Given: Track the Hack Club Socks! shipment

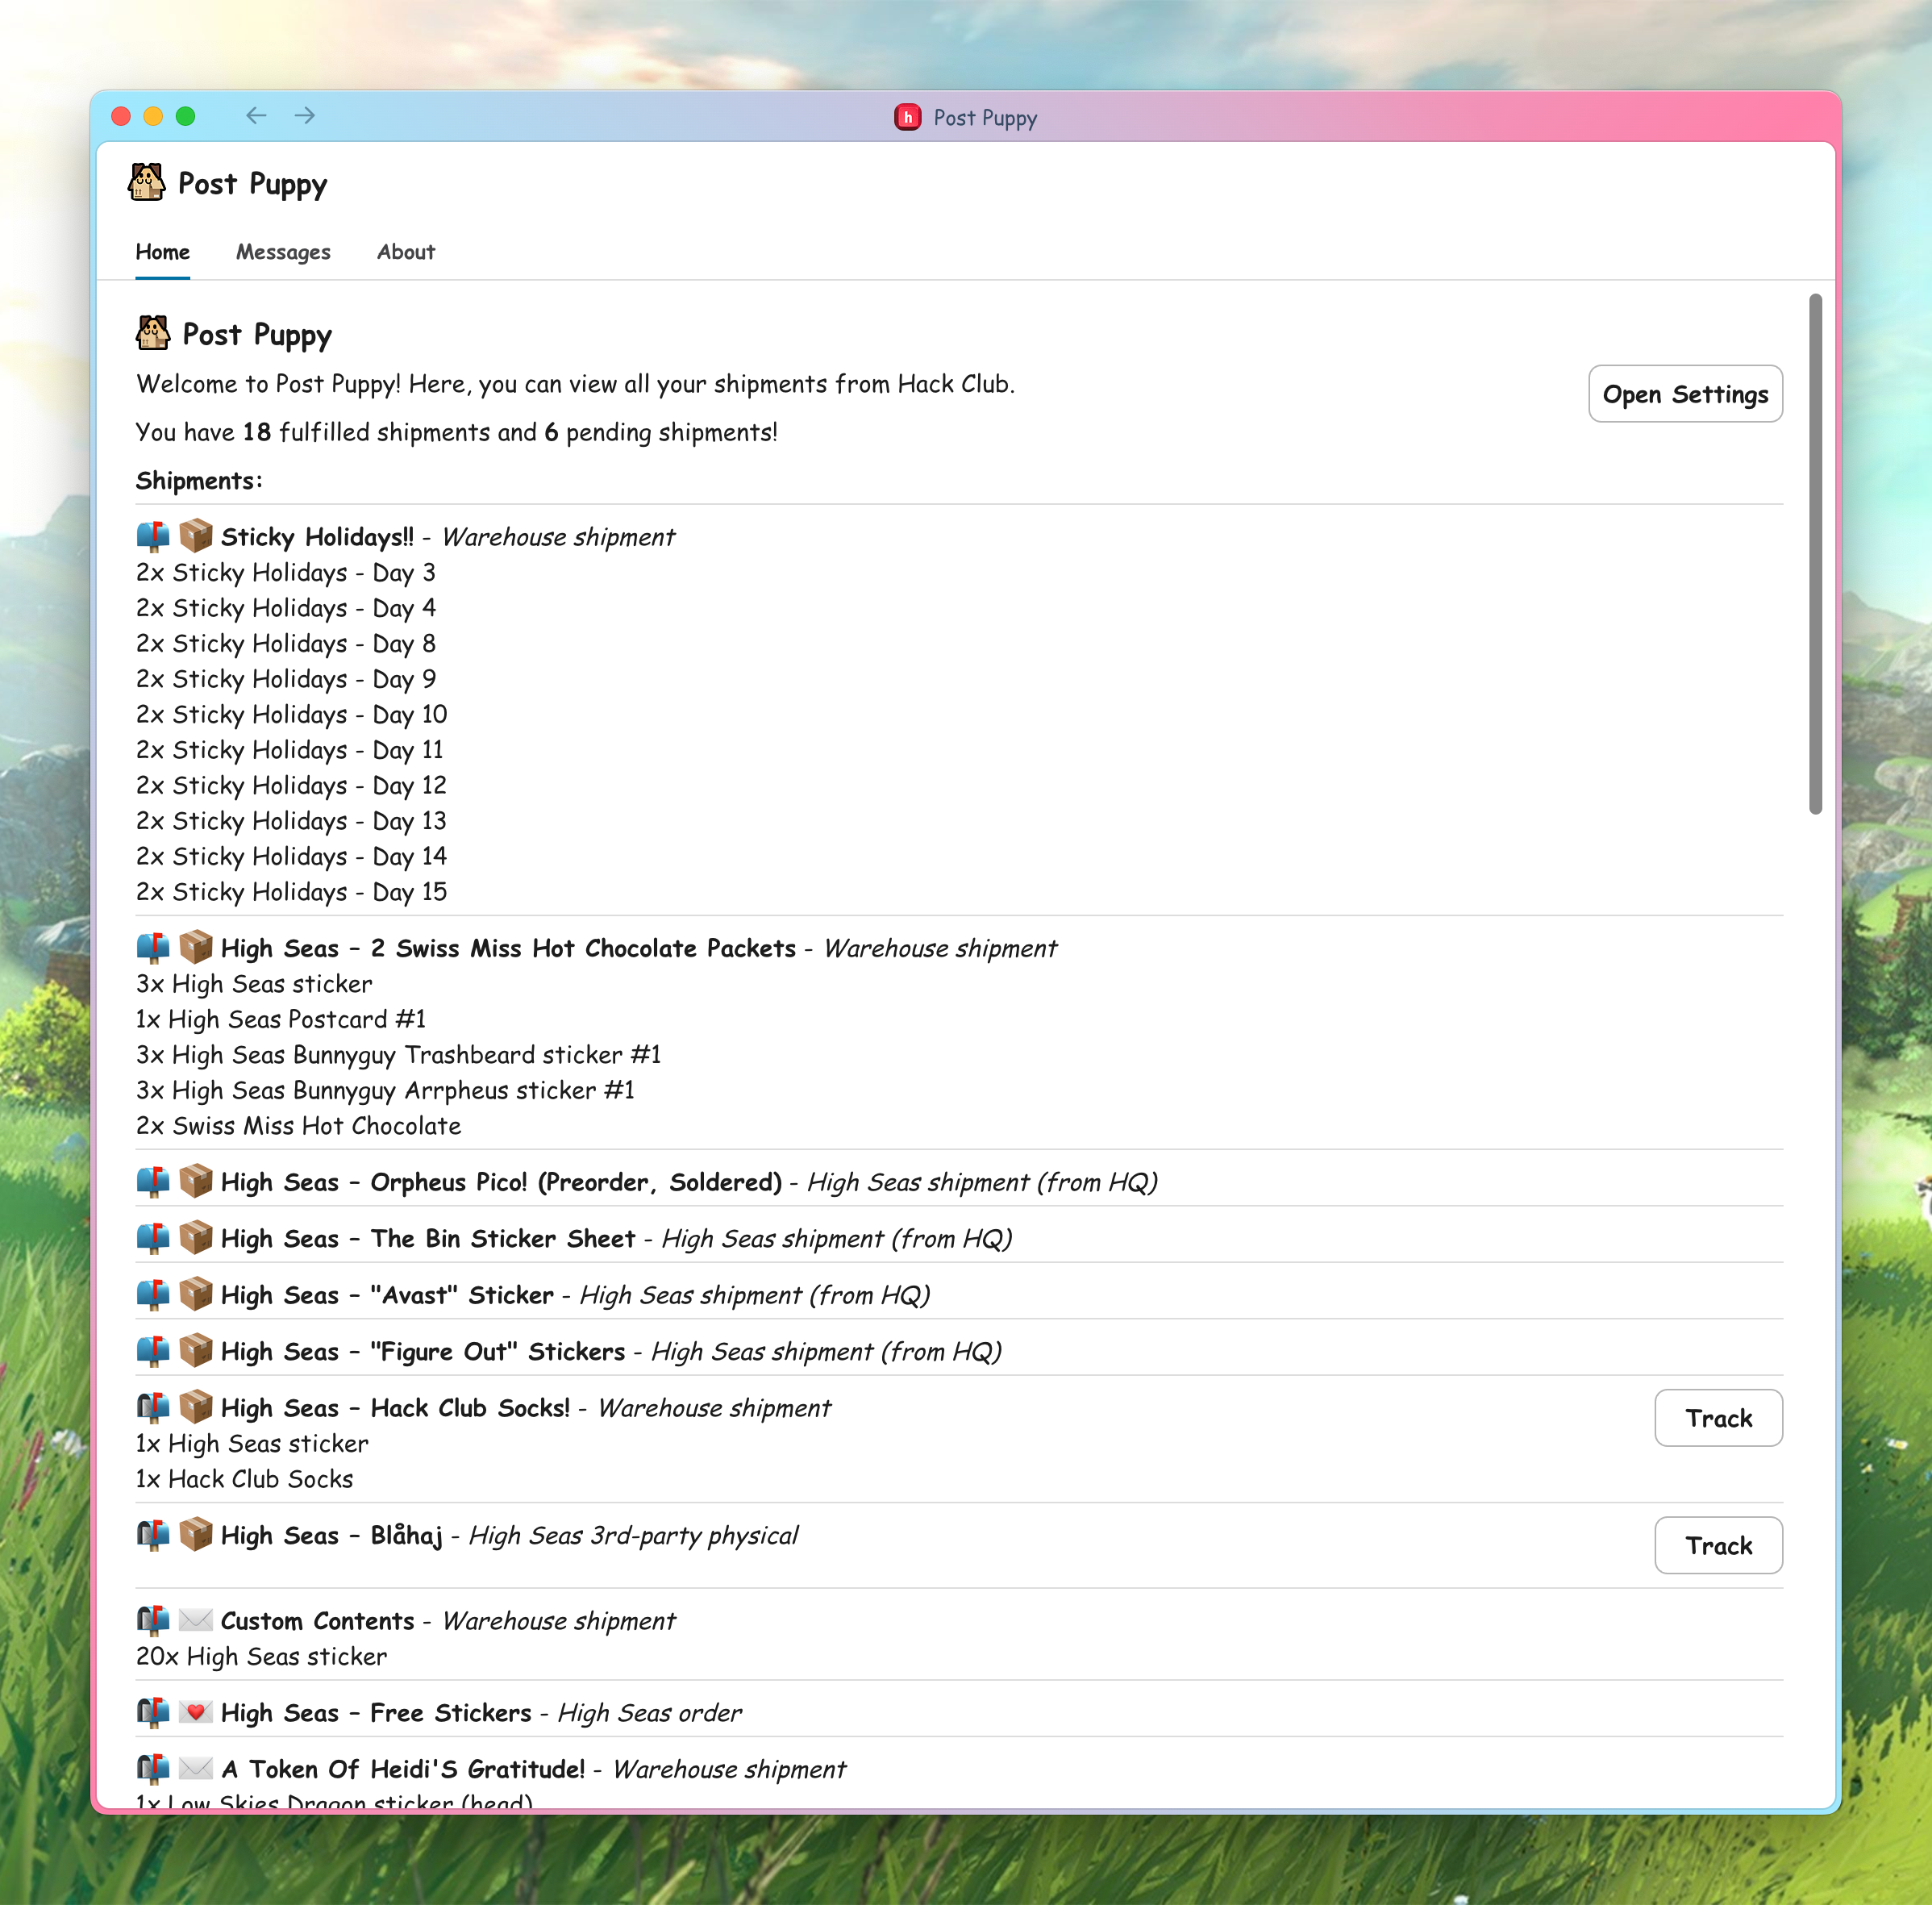Looking at the screenshot, I should pos(1718,1418).
